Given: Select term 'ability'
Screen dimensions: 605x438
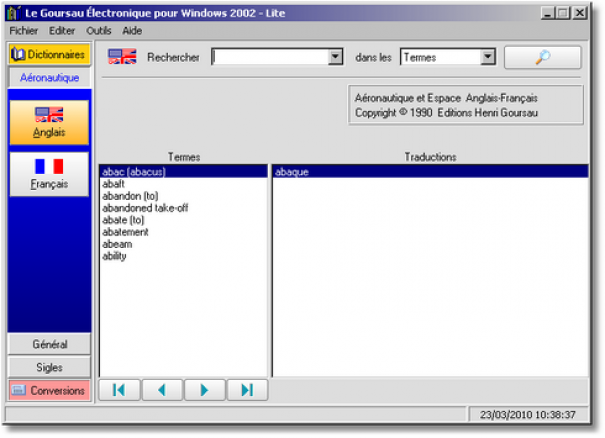Looking at the screenshot, I should tap(183, 256).
